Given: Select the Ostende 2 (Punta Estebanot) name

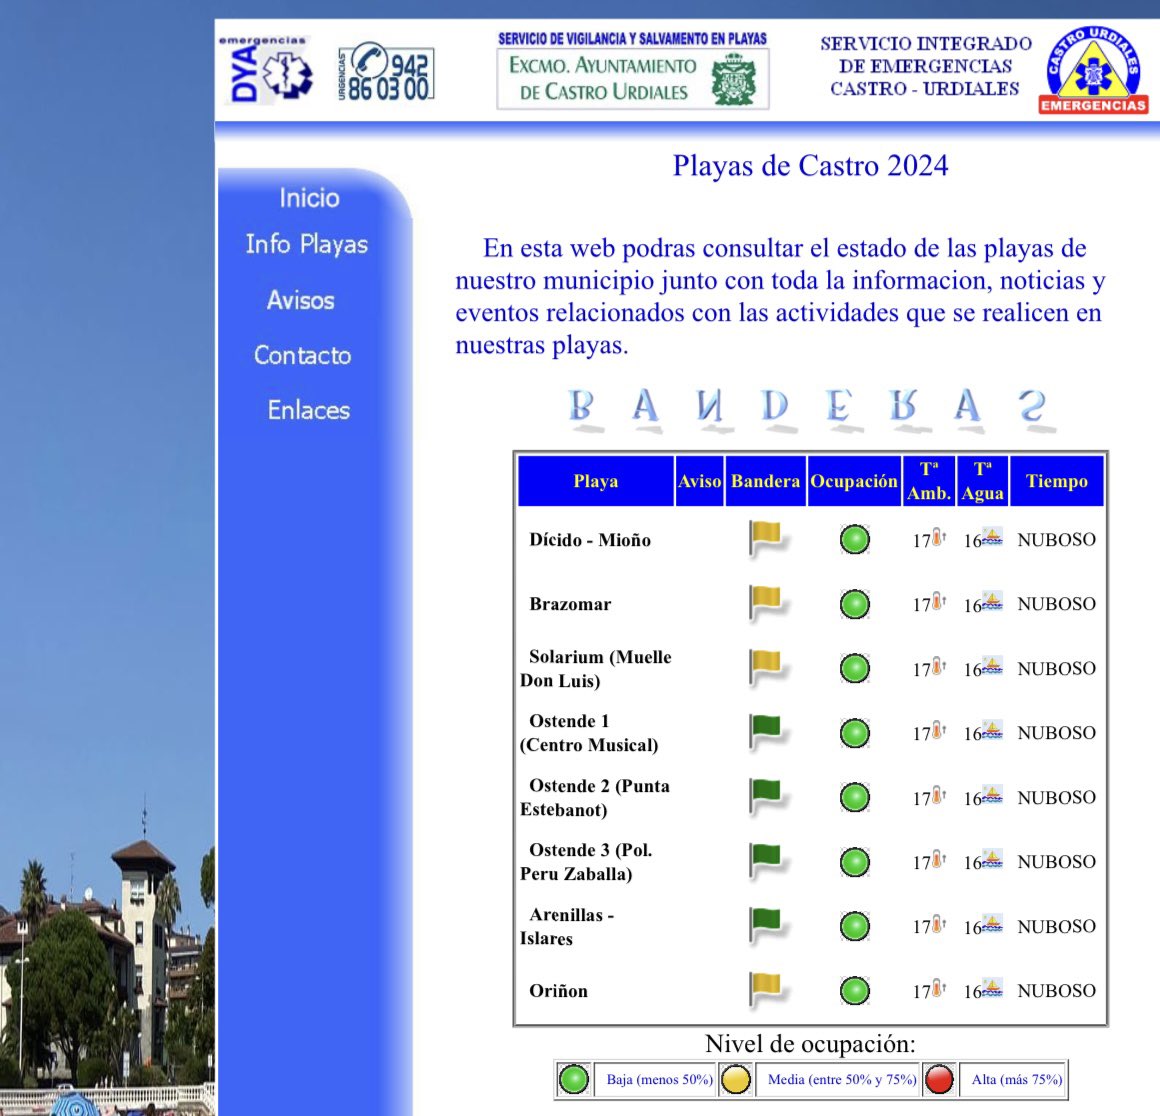Looking at the screenshot, I should point(596,797).
